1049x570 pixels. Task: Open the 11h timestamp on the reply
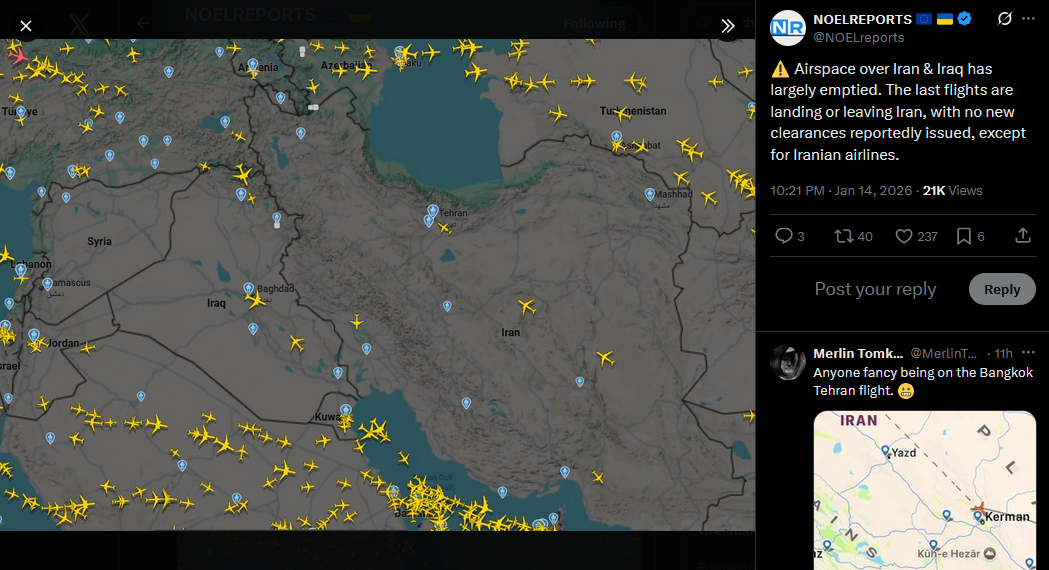[x=1003, y=353]
